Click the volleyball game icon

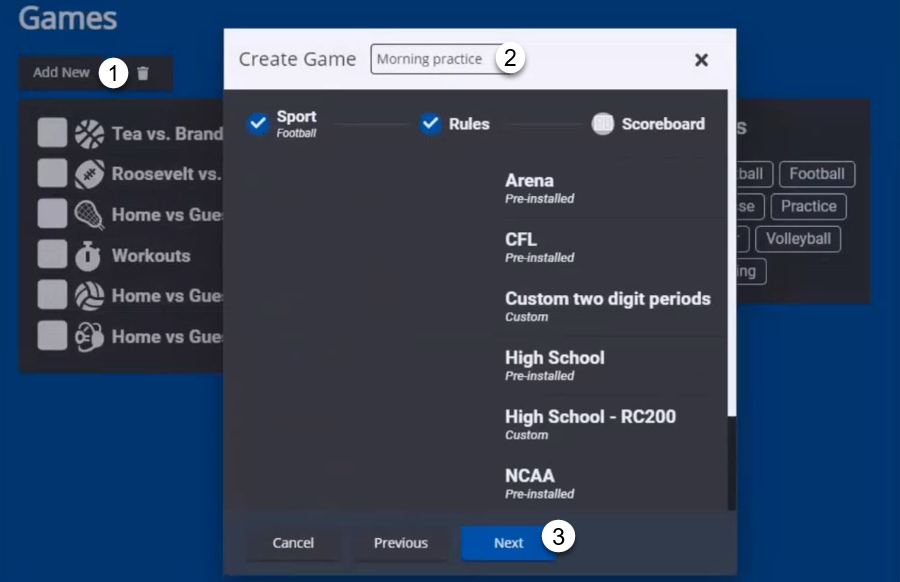89,296
